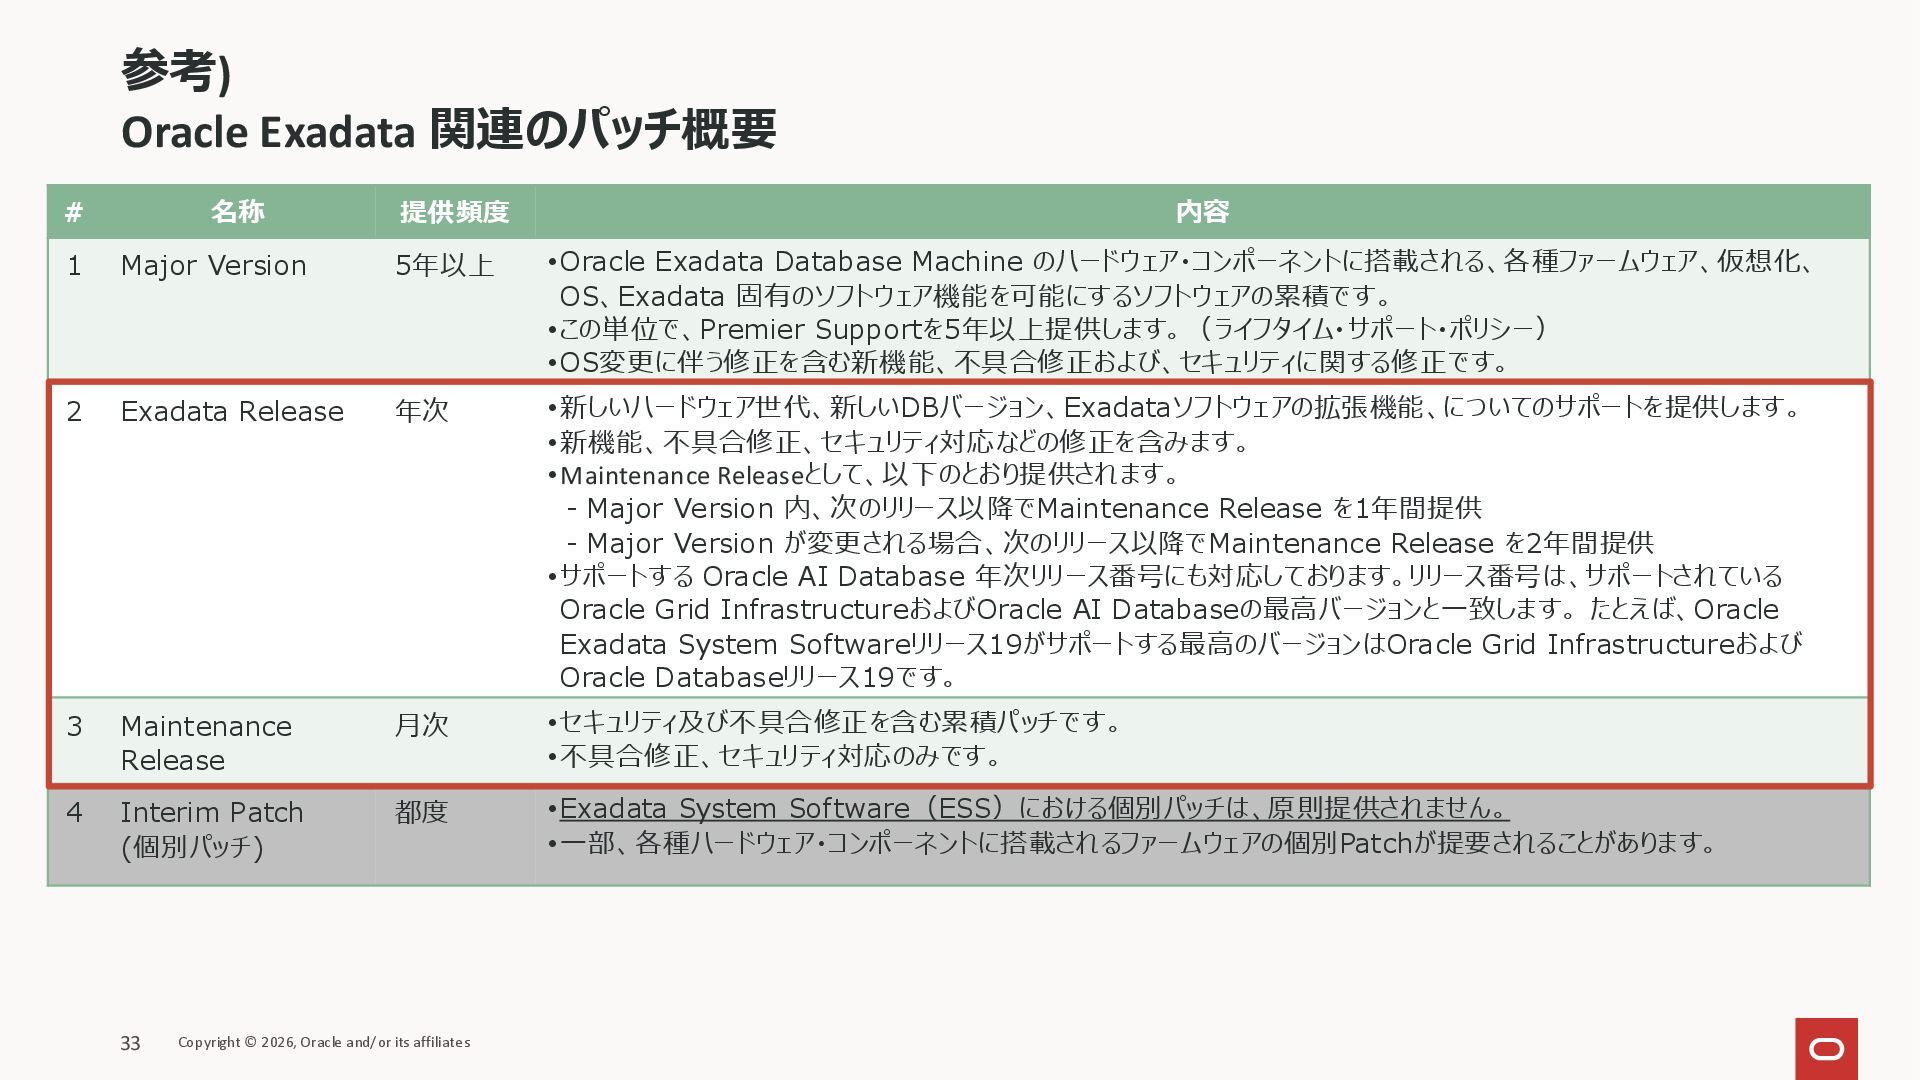Click the 名称 column header
Image resolution: width=1920 pixels, height=1080 pixels.
[238, 212]
